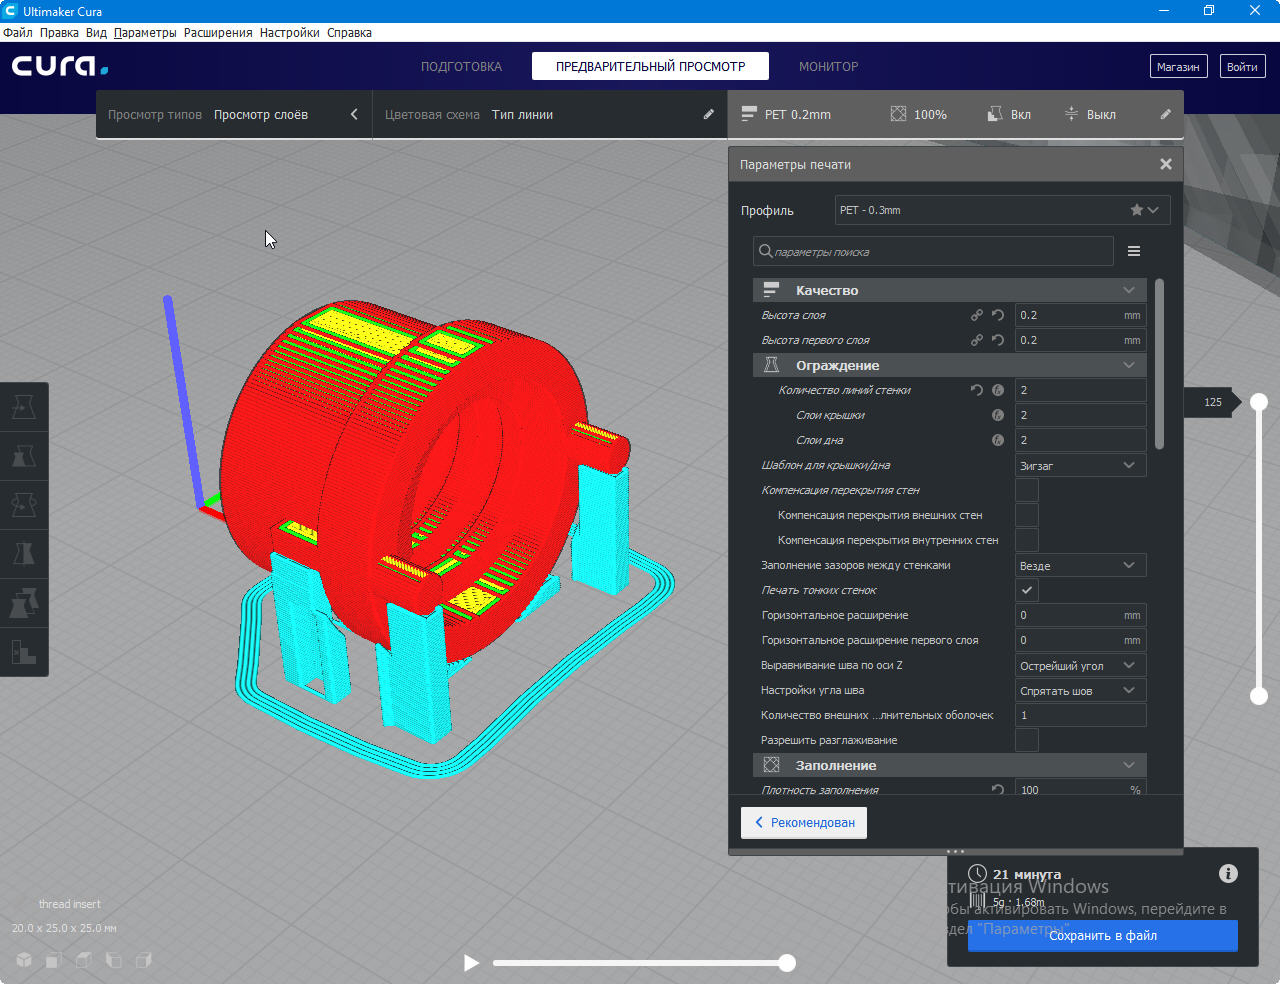
Task: Select the Scale tool in left toolbar
Action: click(x=24, y=456)
